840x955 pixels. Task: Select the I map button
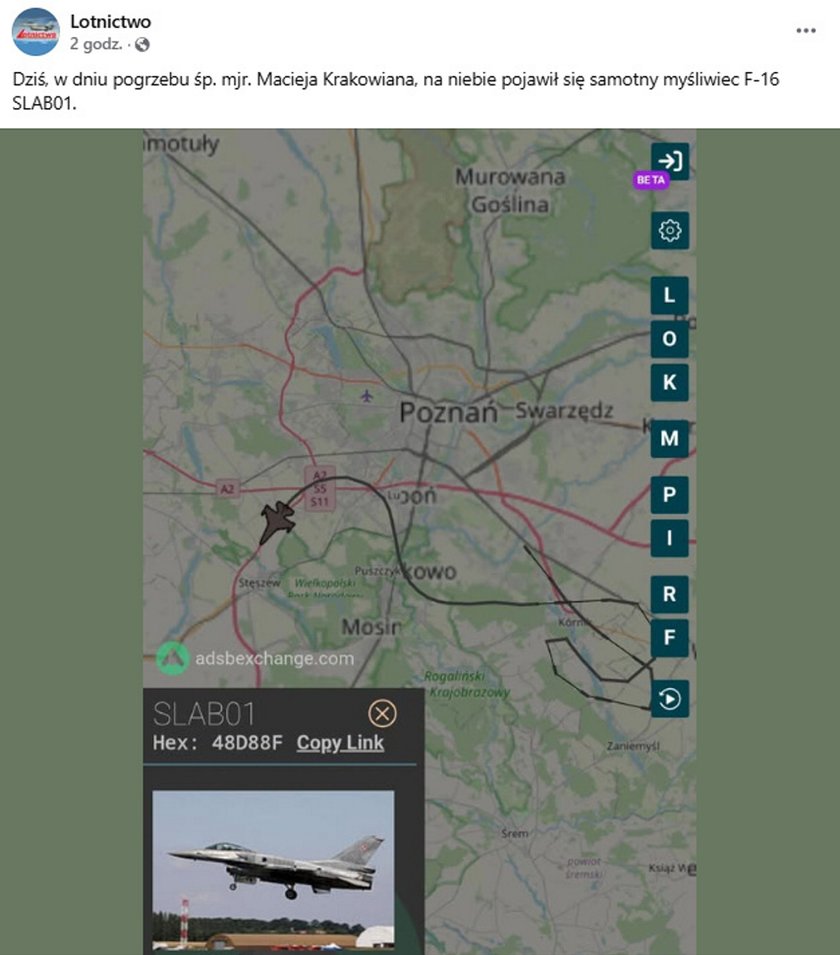click(x=669, y=538)
